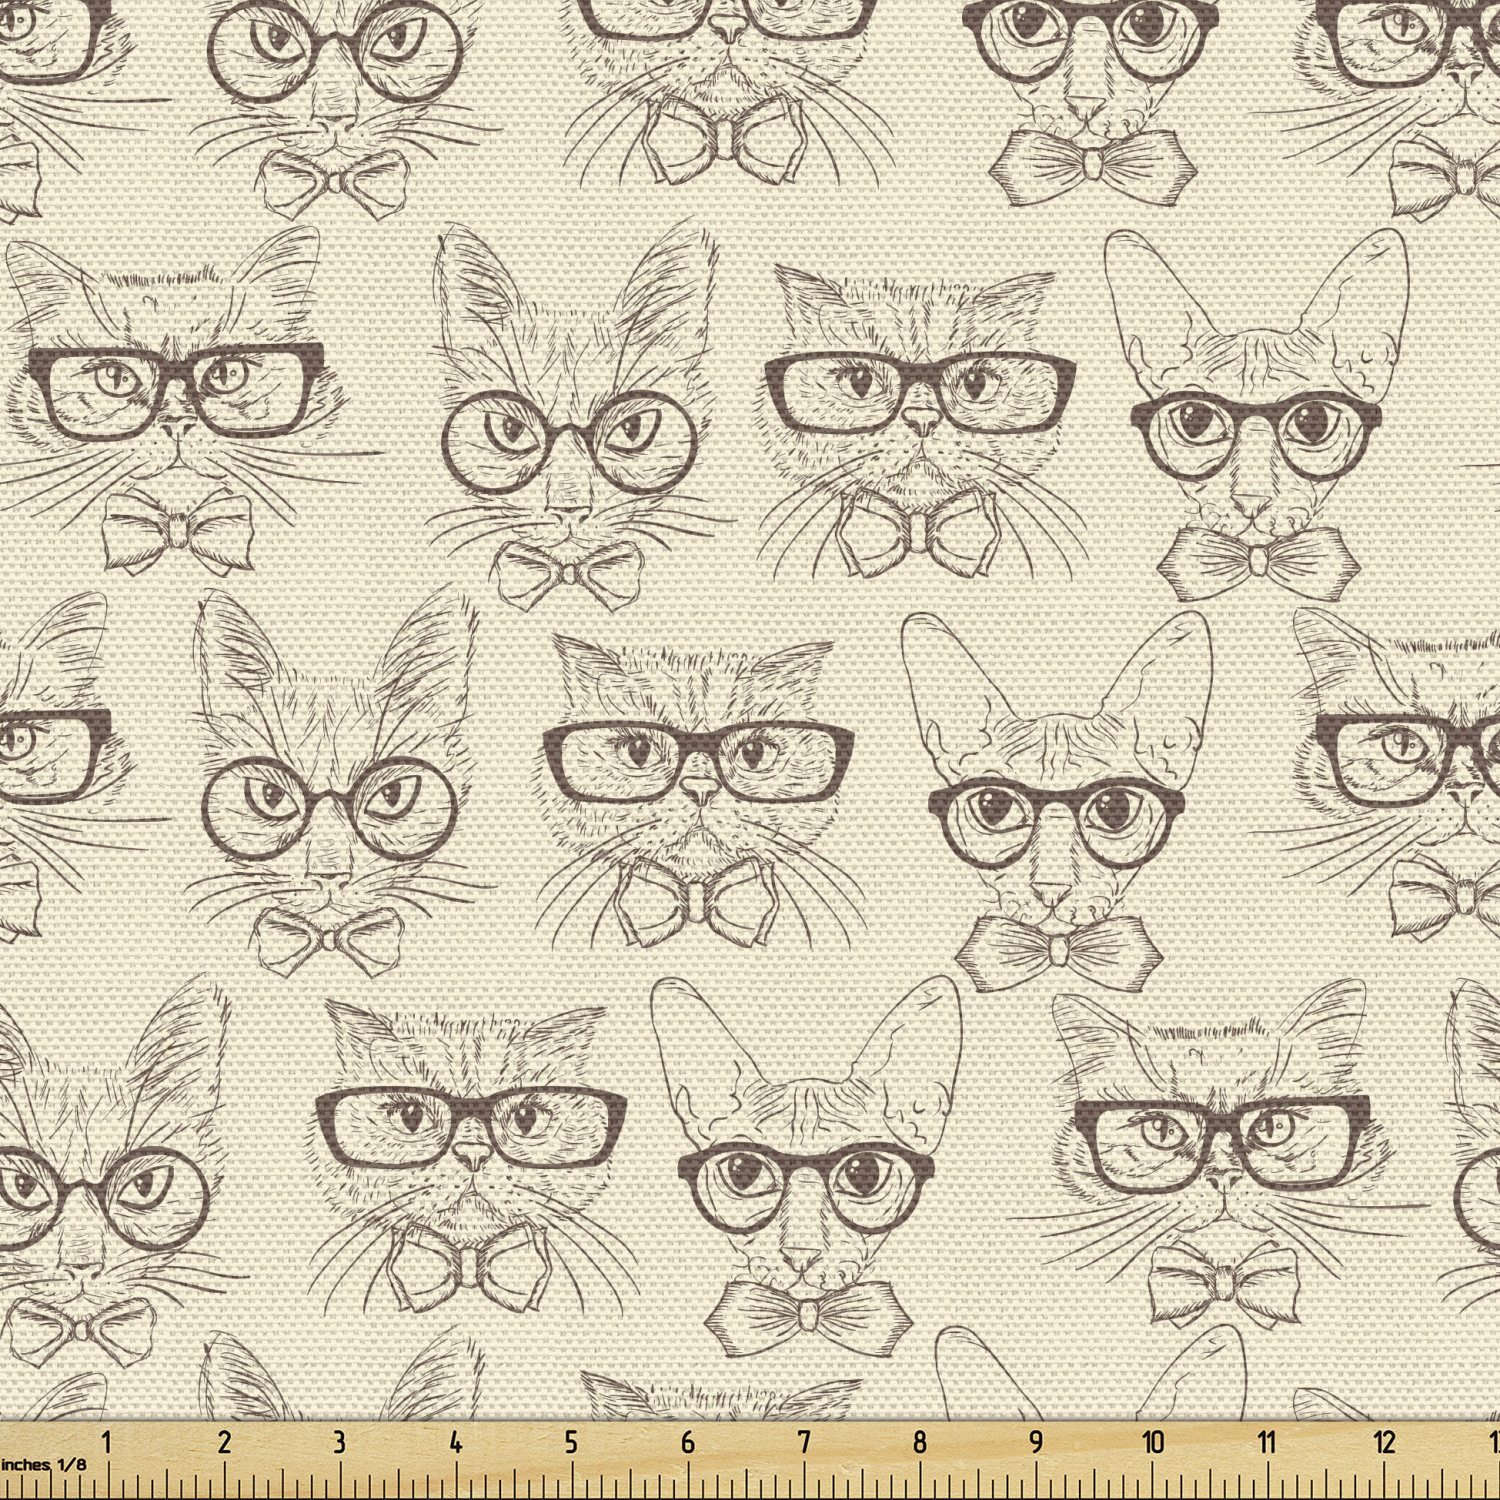Click the number 12 on the ruler
1500x1500 pixels.
pyautogui.click(x=1385, y=1442)
